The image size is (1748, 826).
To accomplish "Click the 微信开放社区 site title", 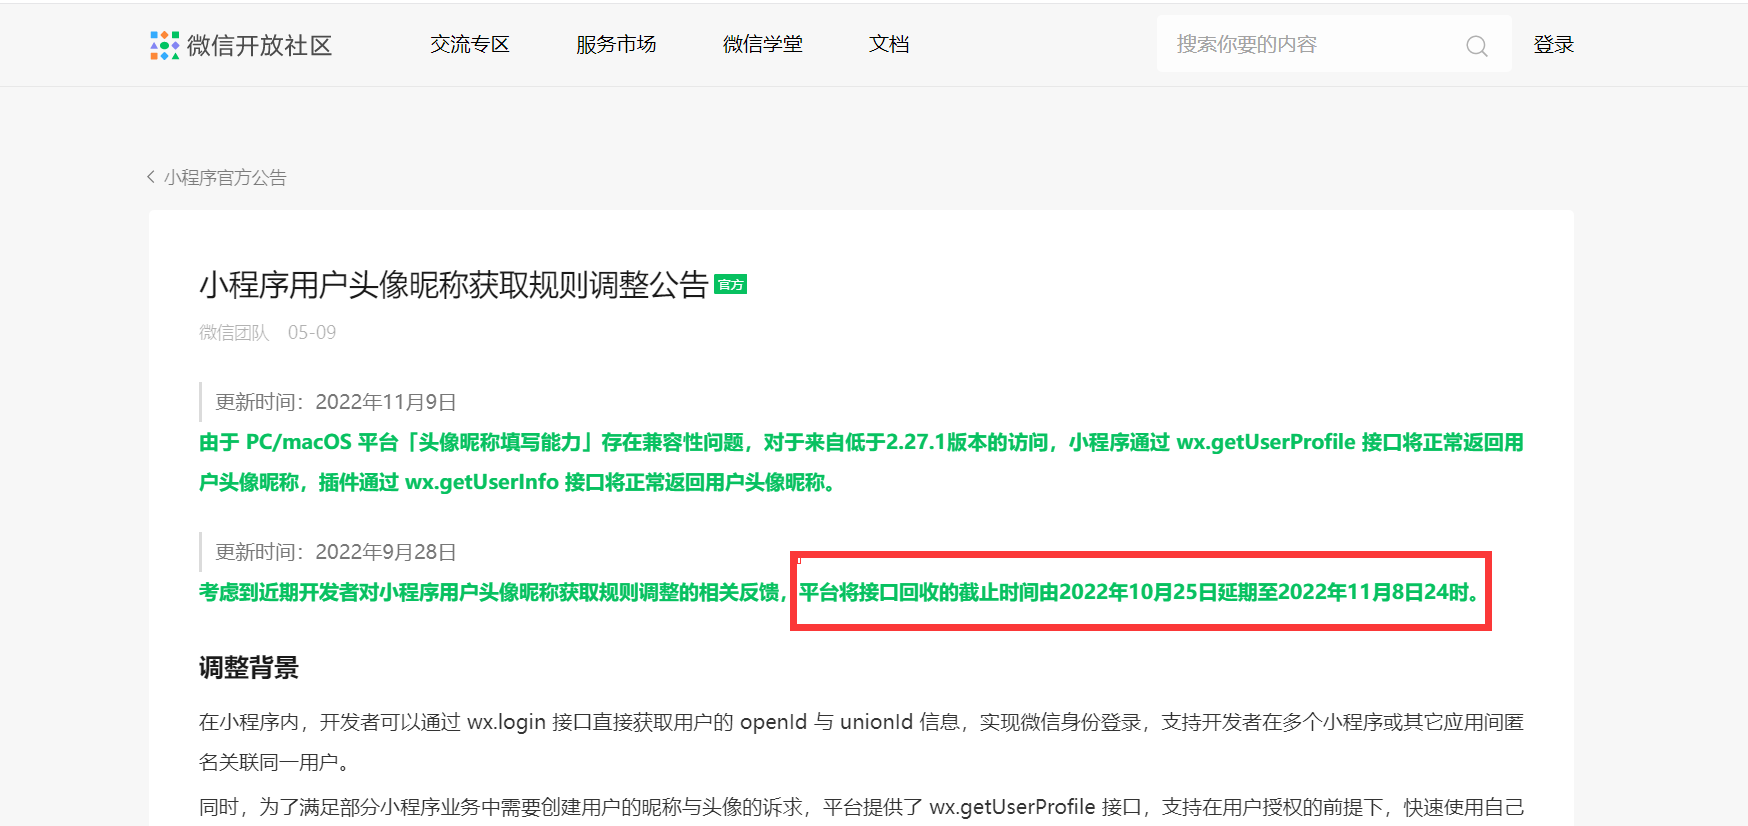I will coord(259,45).
